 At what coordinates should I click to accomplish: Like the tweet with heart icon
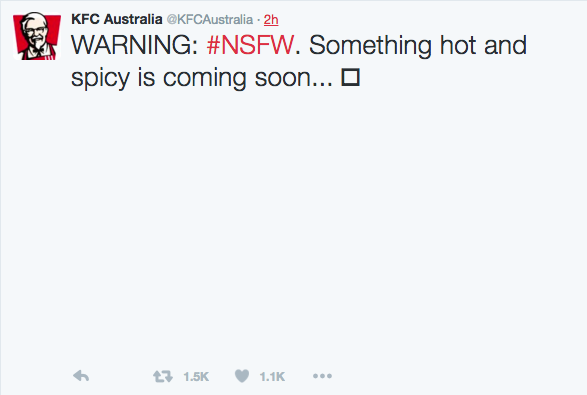[242, 376]
